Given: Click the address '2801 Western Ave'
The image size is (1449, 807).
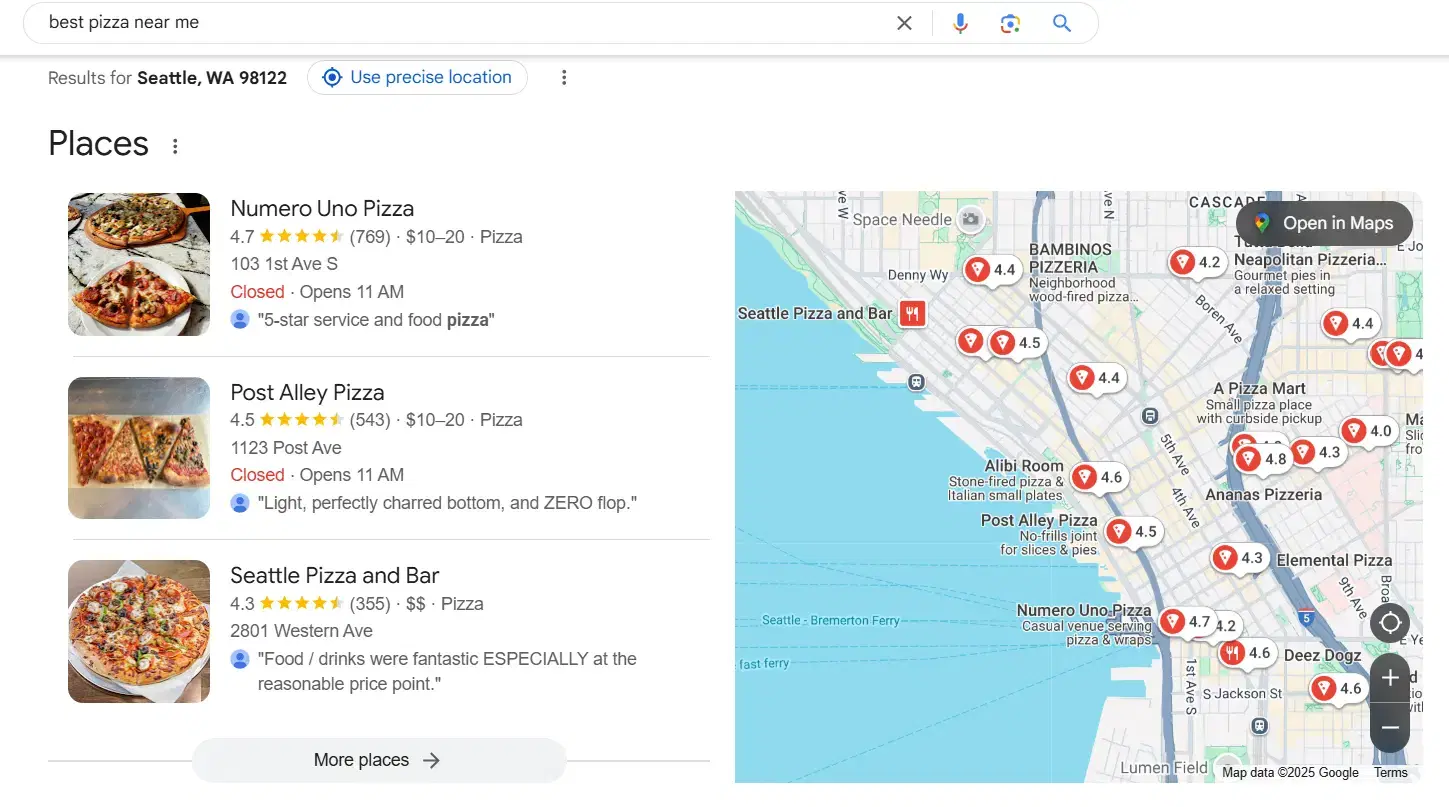Looking at the screenshot, I should click(x=301, y=631).
